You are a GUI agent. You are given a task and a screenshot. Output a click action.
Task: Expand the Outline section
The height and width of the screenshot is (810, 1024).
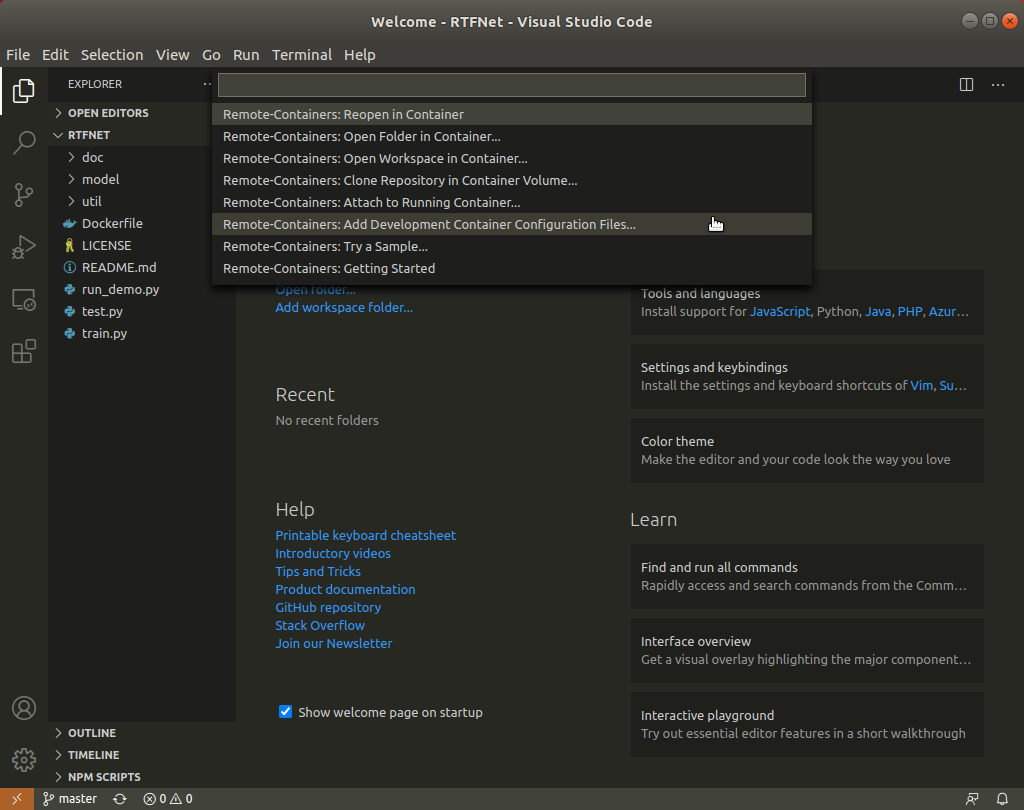click(x=142, y=733)
